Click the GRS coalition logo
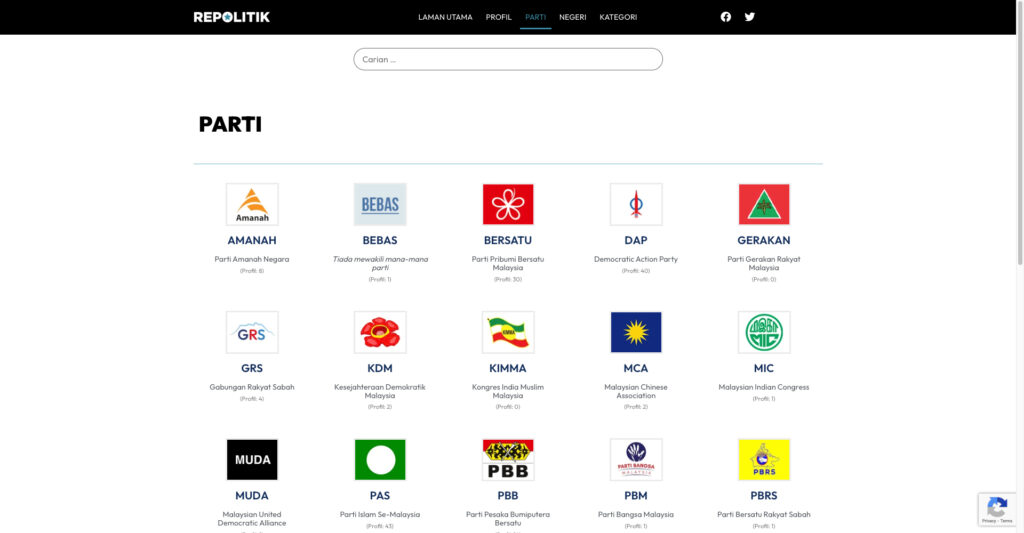1024x533 pixels. 252,332
